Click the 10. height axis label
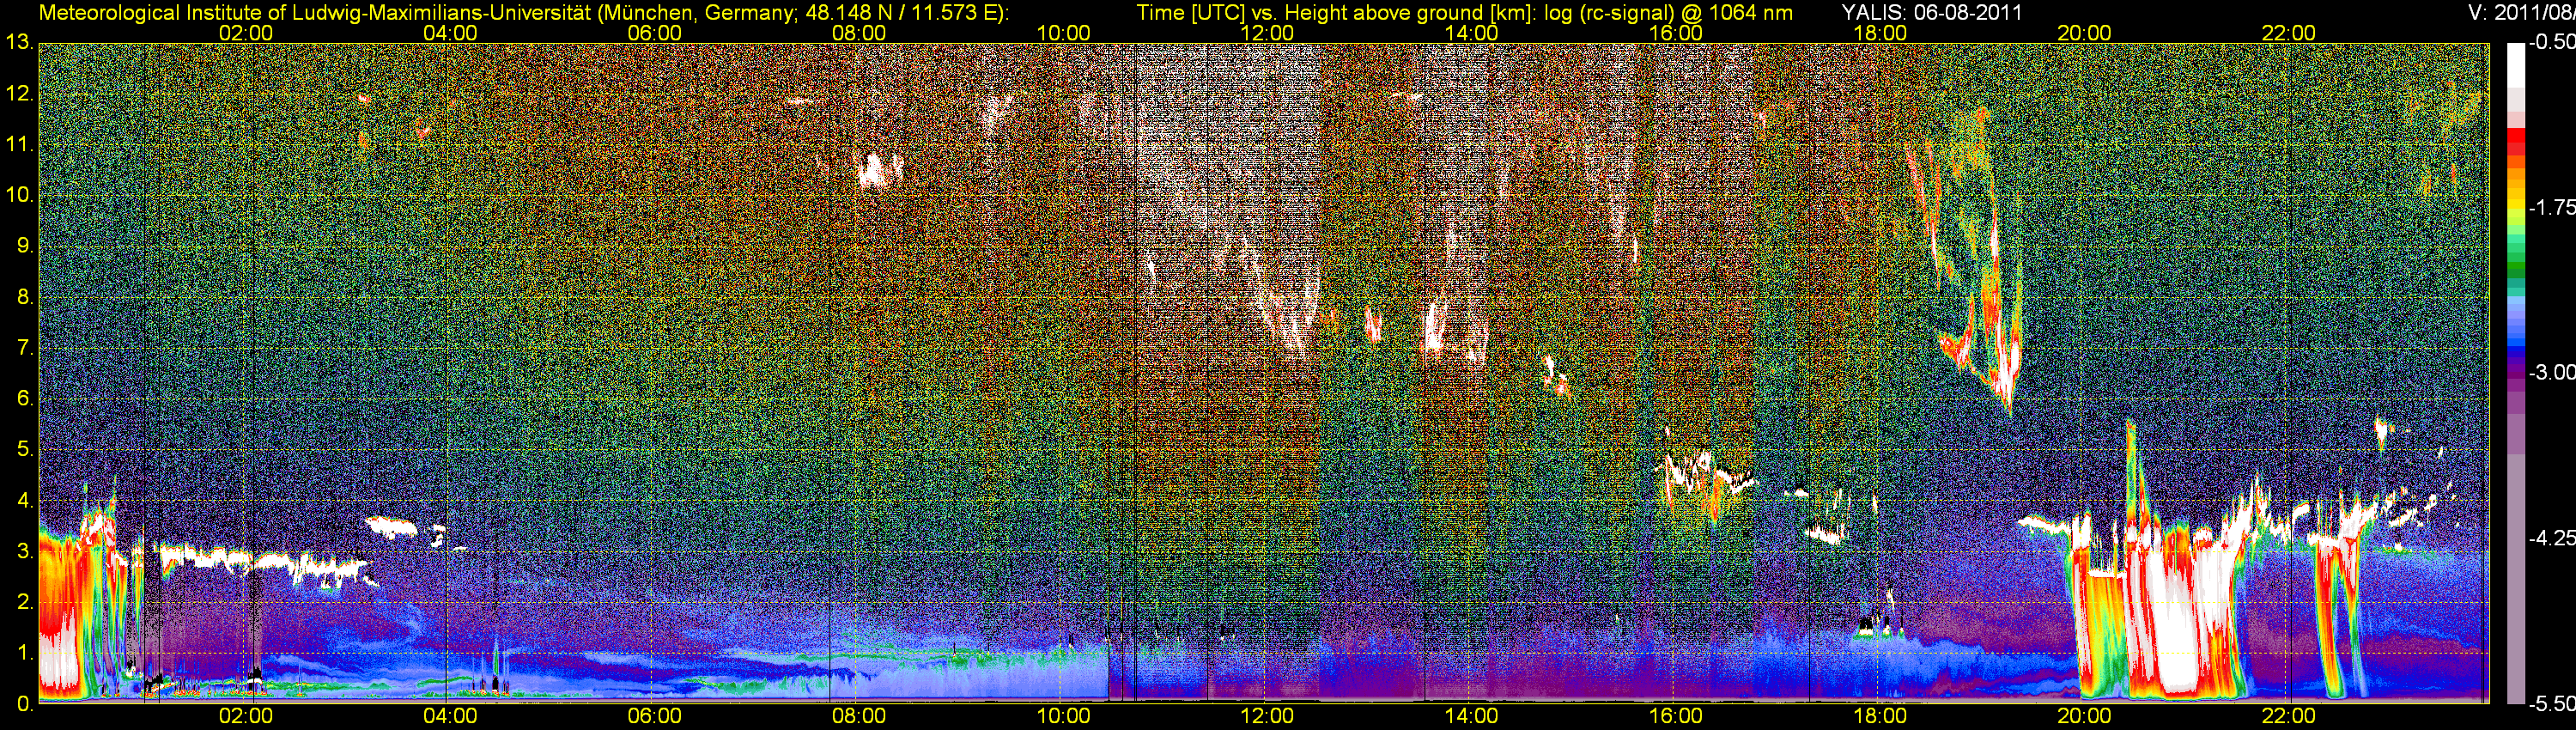This screenshot has width=2576, height=730. click(x=19, y=195)
